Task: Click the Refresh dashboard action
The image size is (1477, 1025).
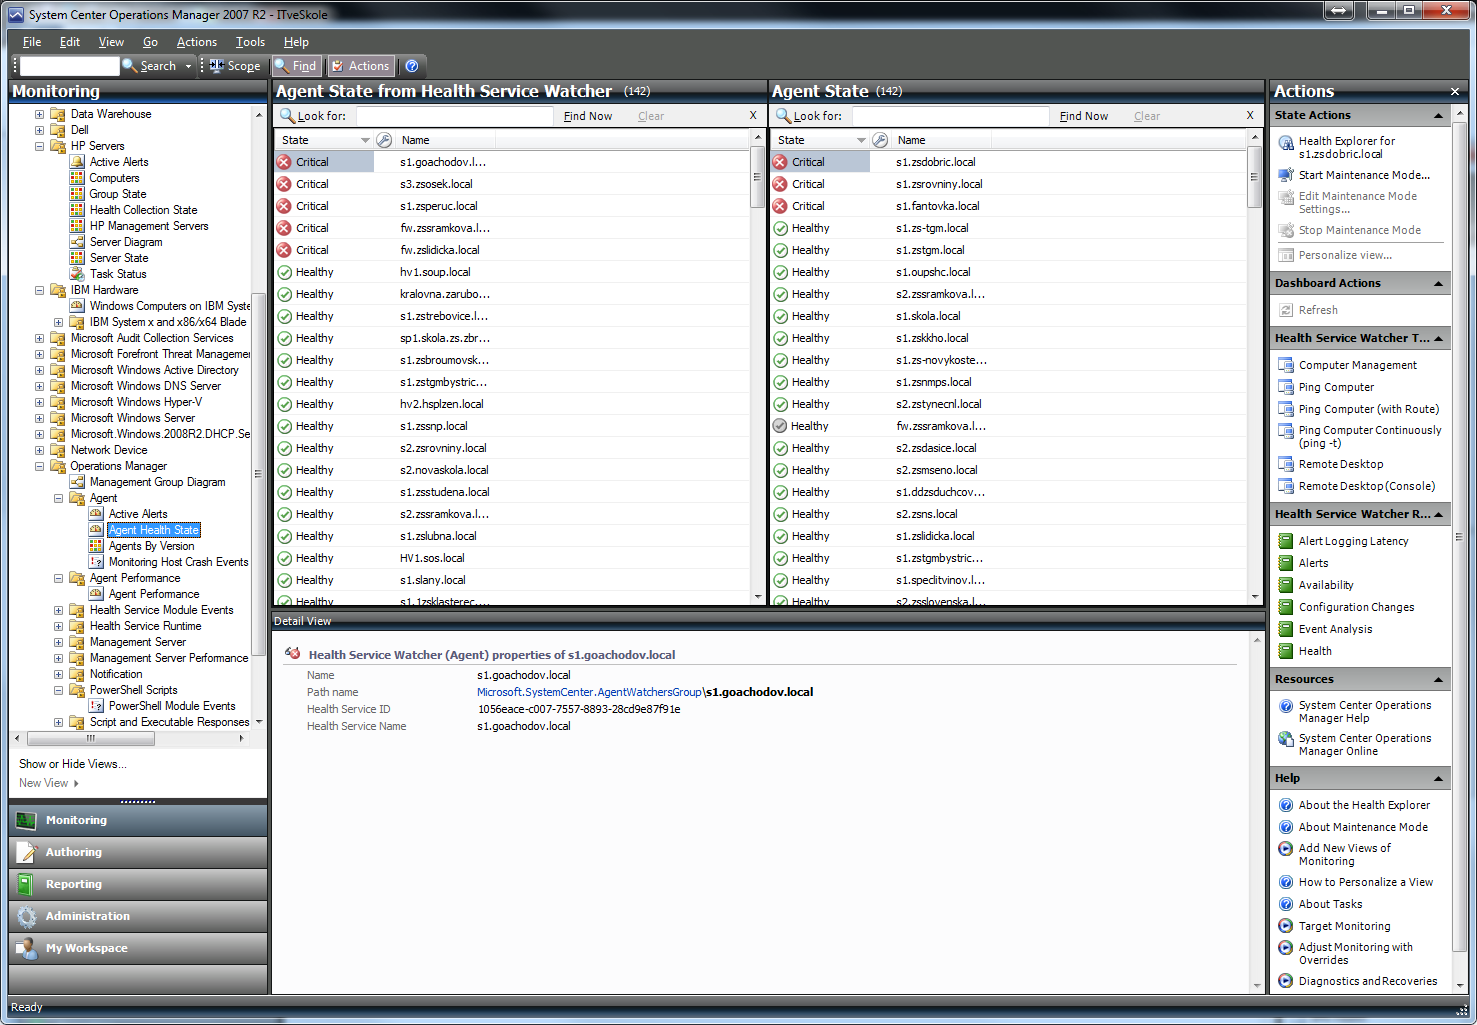Action: [x=1318, y=310]
